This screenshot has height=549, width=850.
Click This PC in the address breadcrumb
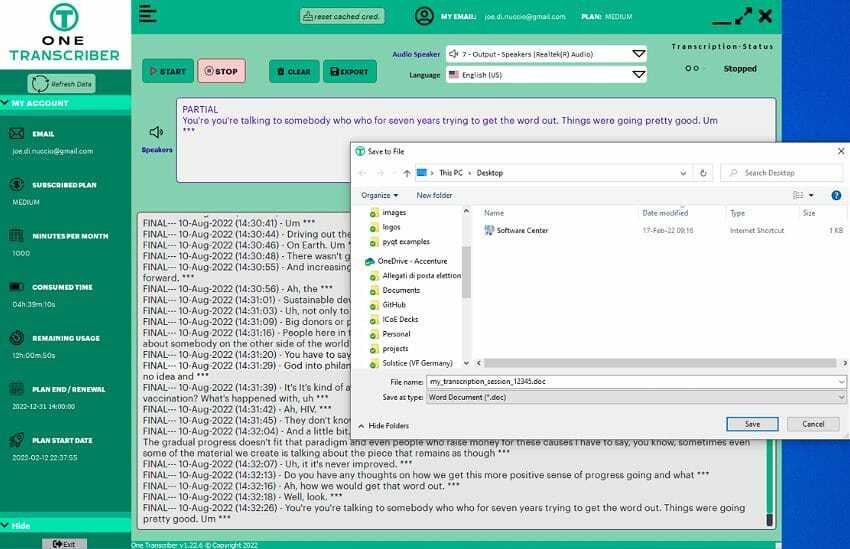[450, 173]
